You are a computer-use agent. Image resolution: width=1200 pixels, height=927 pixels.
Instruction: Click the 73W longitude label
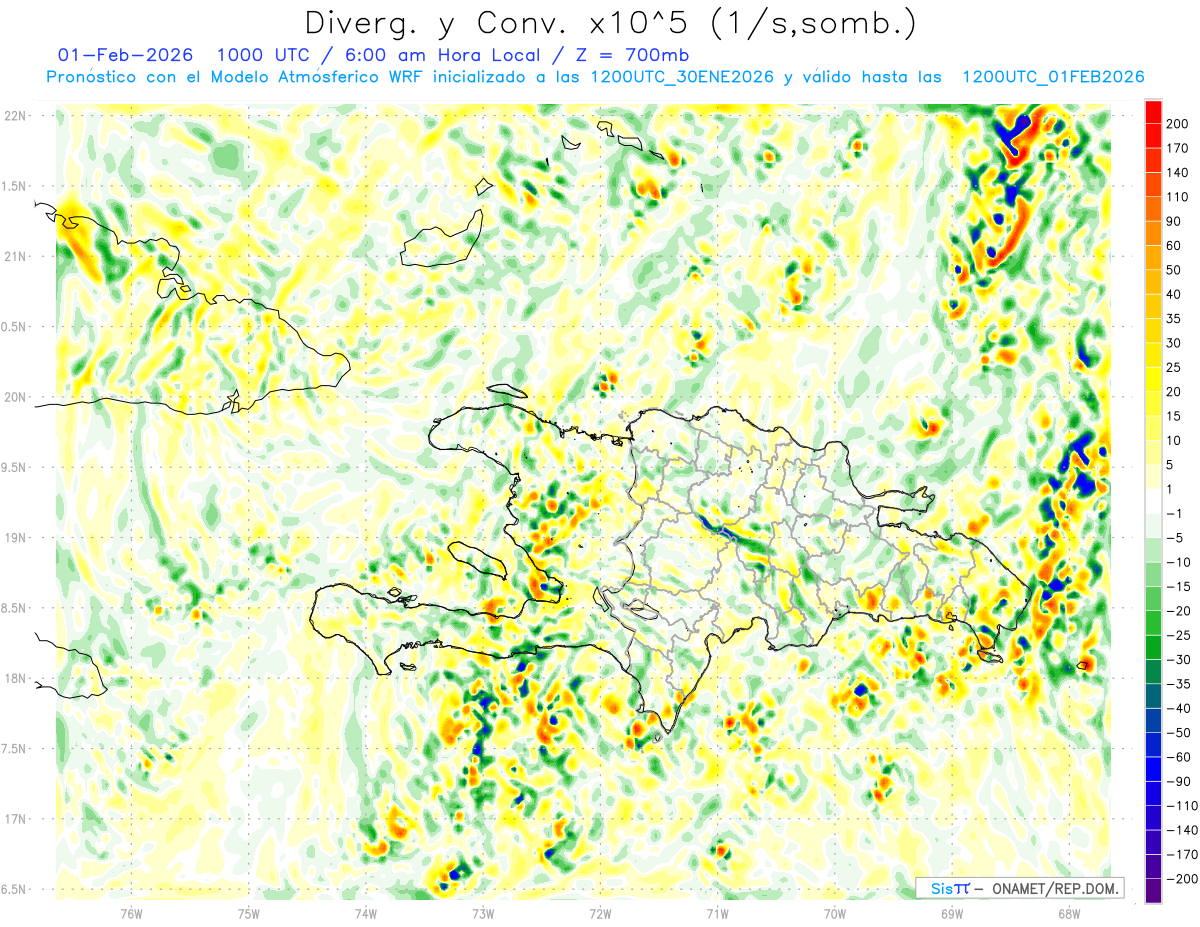[x=483, y=914]
